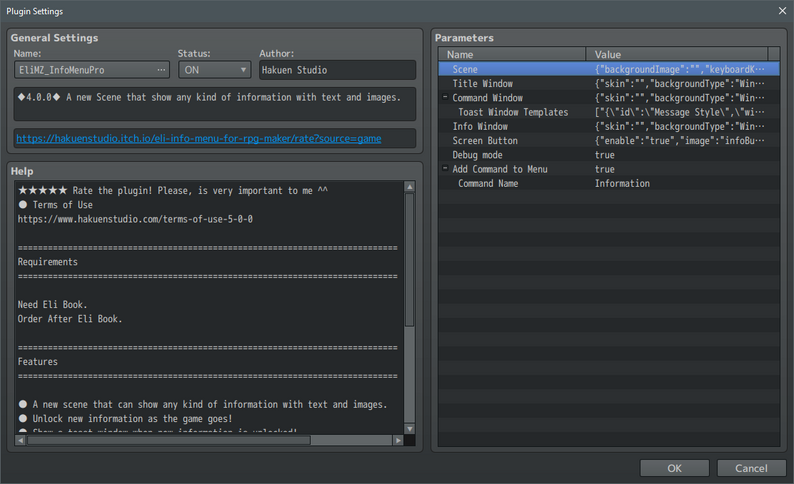
Task: Select Add Command to Menu row
Action: click(x=609, y=169)
